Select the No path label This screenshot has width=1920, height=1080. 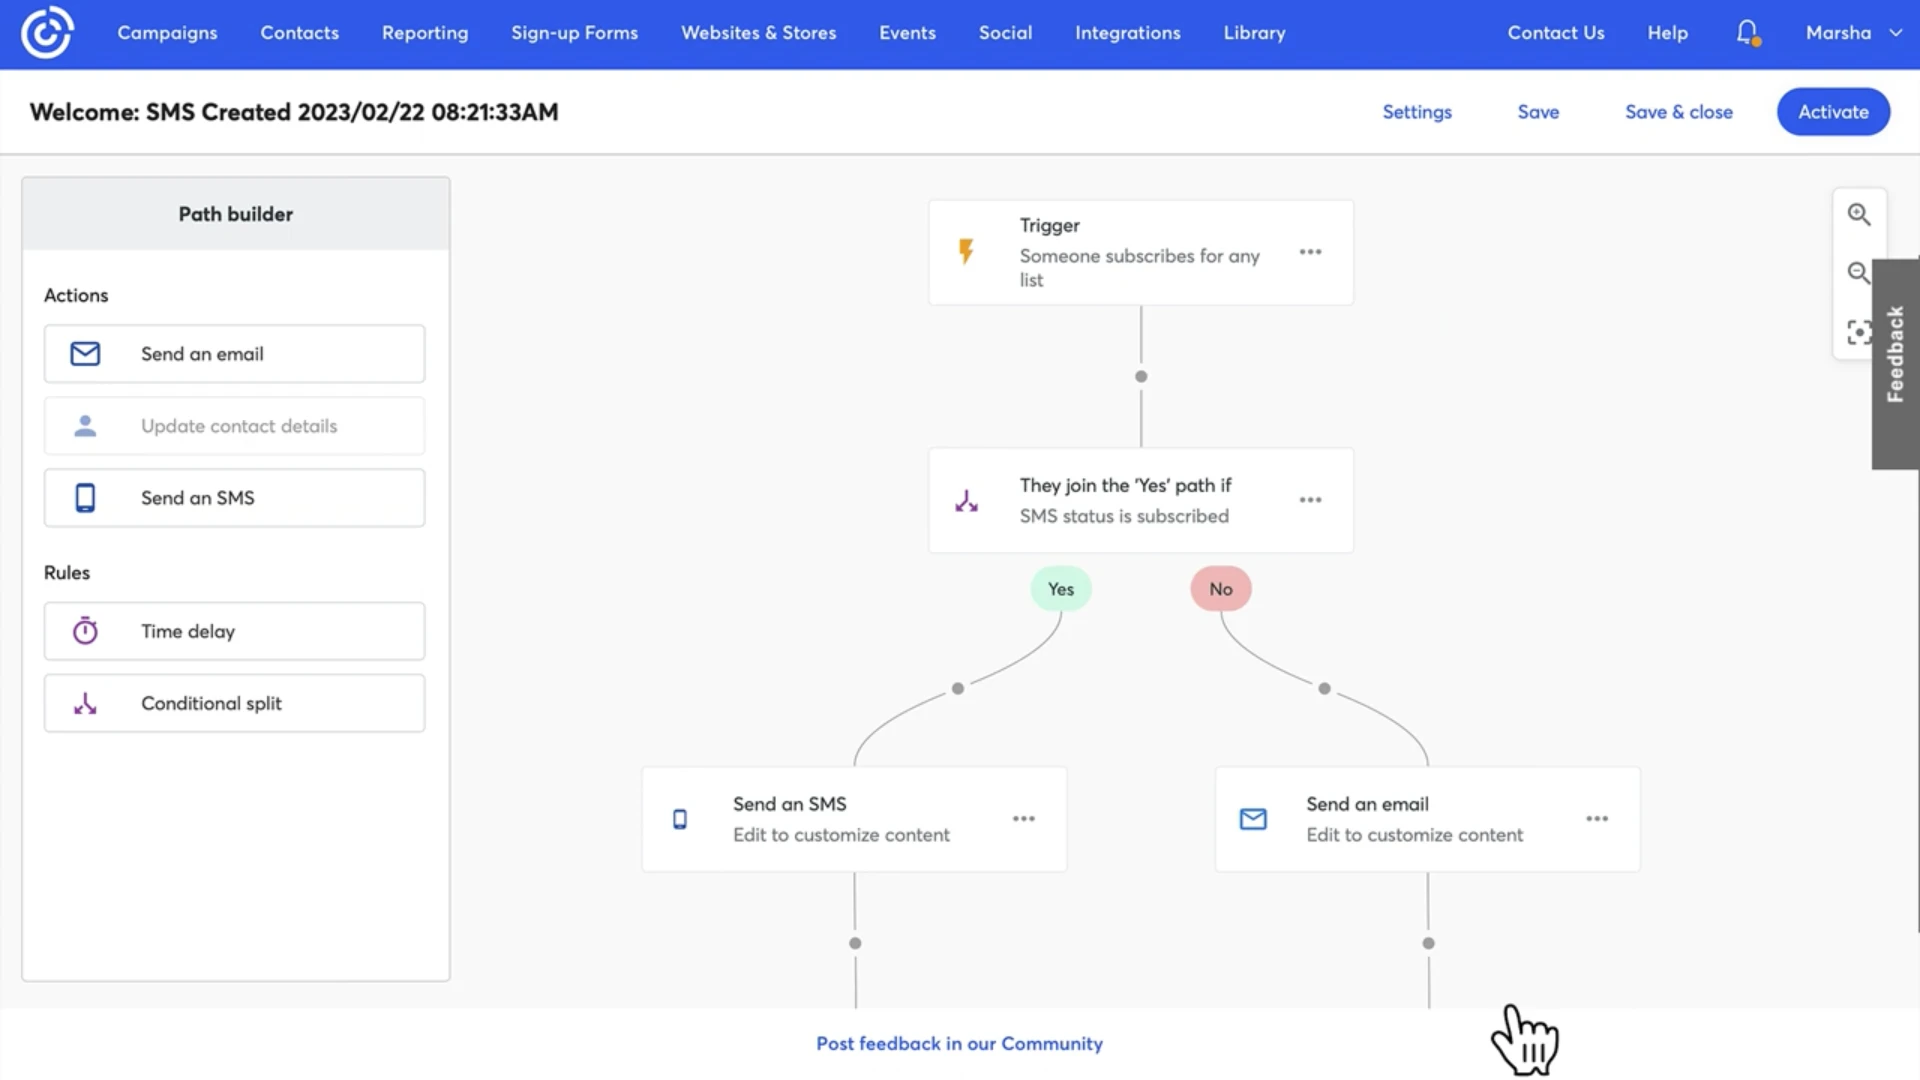[1220, 589]
